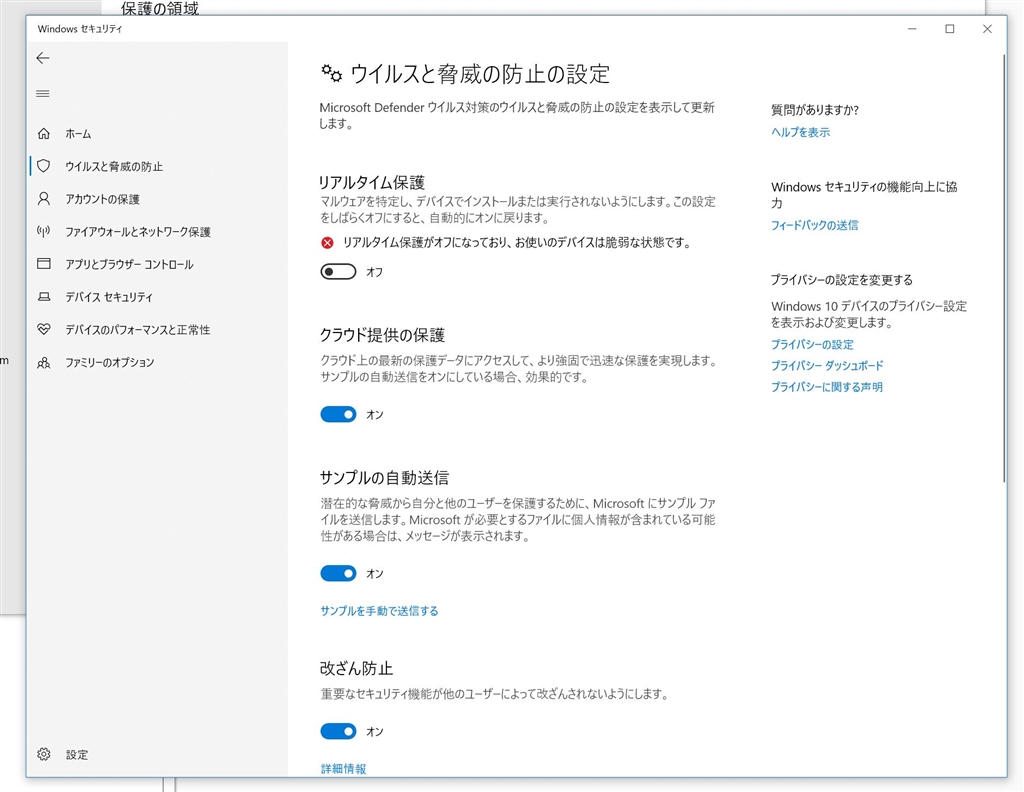Click the フィードバックの送信 link
Viewport: 1024px width, 792px height.
click(x=814, y=225)
